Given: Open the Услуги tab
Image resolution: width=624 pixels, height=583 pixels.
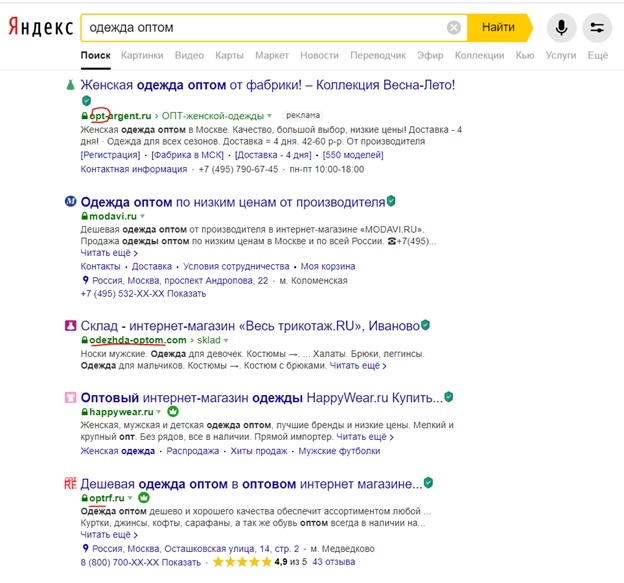Looking at the screenshot, I should (560, 55).
